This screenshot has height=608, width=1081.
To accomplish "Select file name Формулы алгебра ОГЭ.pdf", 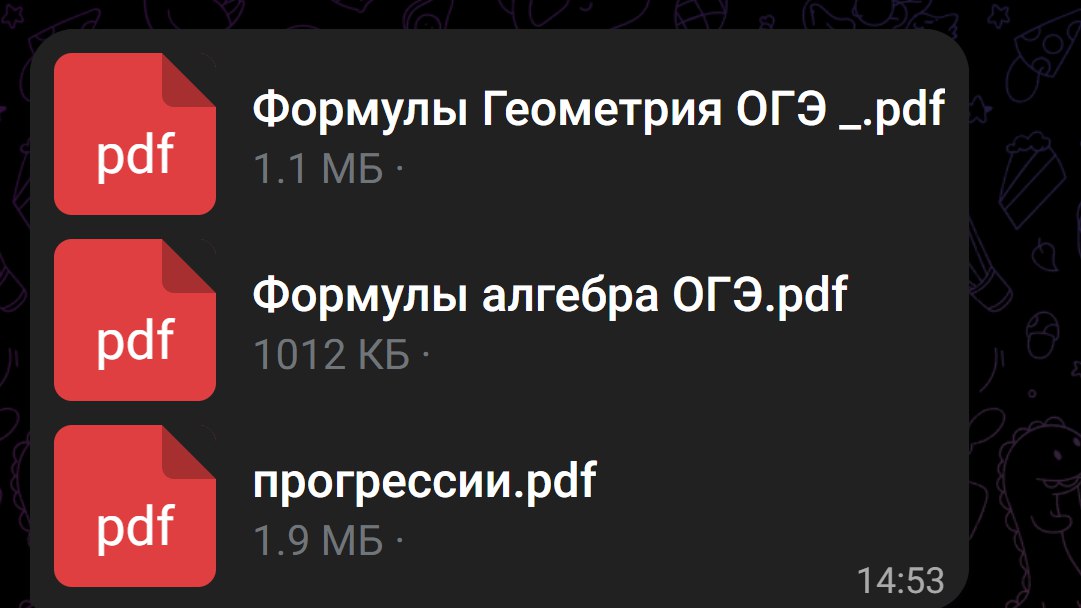I will pos(549,296).
